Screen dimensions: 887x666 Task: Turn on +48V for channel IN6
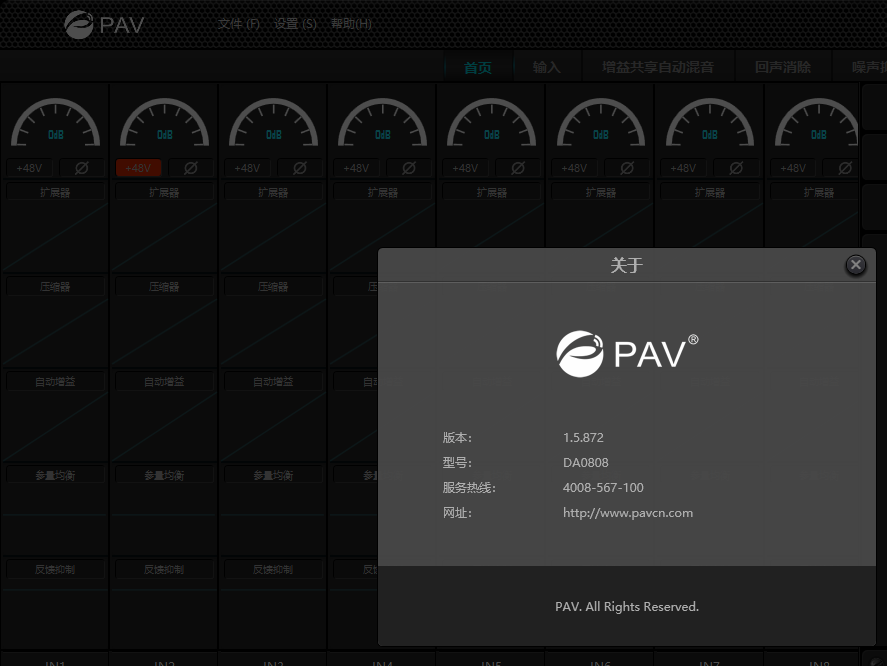[x=574, y=168]
